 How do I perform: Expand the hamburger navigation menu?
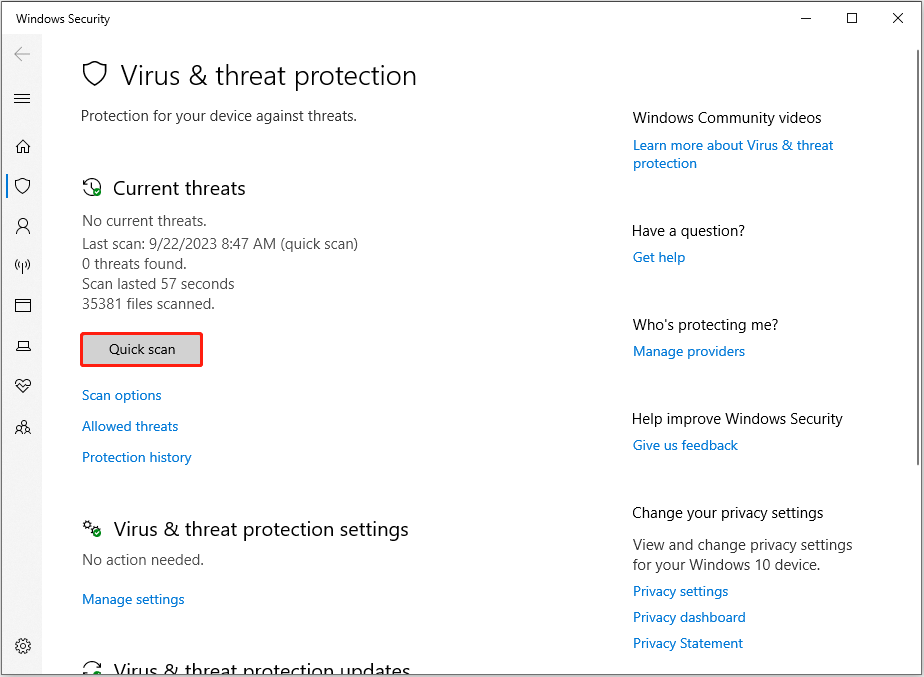(22, 98)
